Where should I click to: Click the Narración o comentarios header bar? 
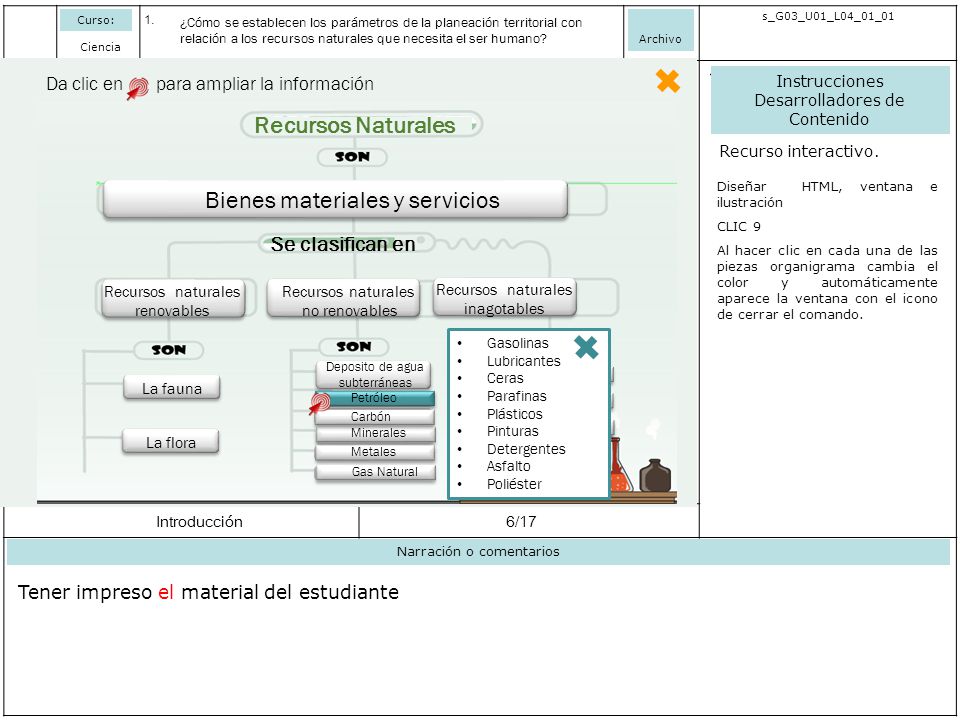click(478, 552)
